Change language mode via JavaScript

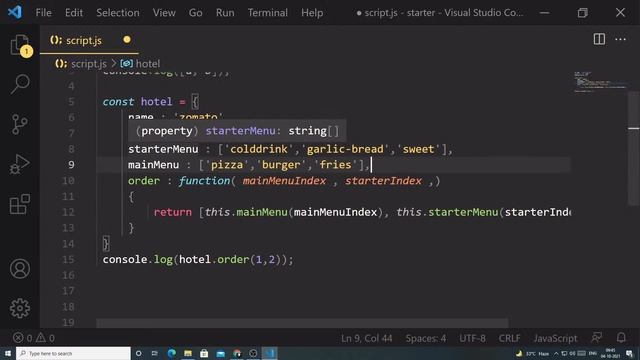pos(555,338)
